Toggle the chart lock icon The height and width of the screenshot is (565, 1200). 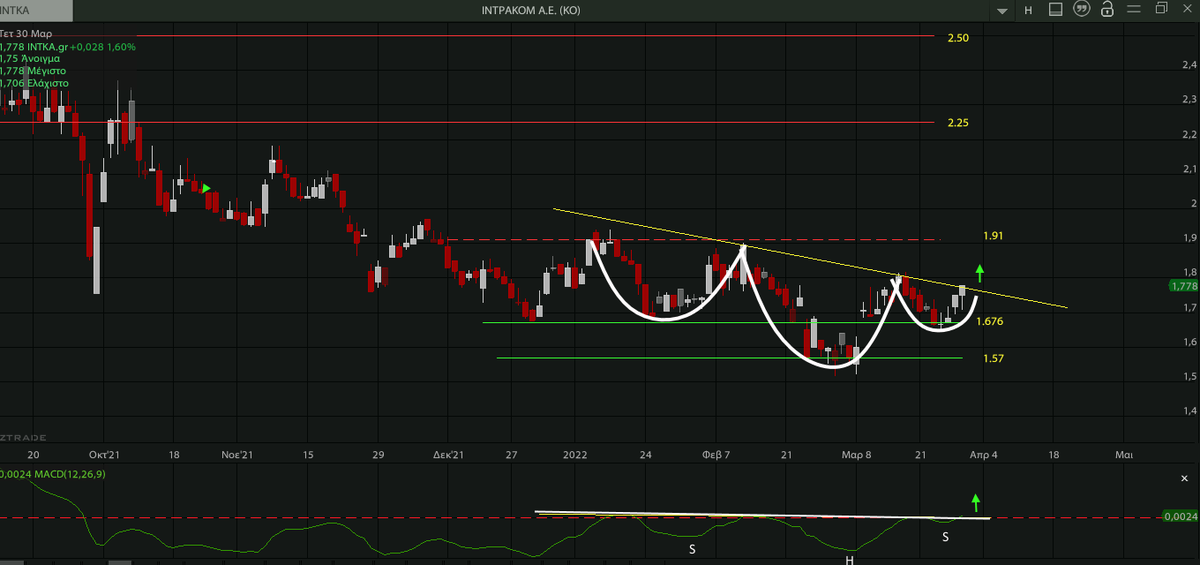click(1106, 10)
